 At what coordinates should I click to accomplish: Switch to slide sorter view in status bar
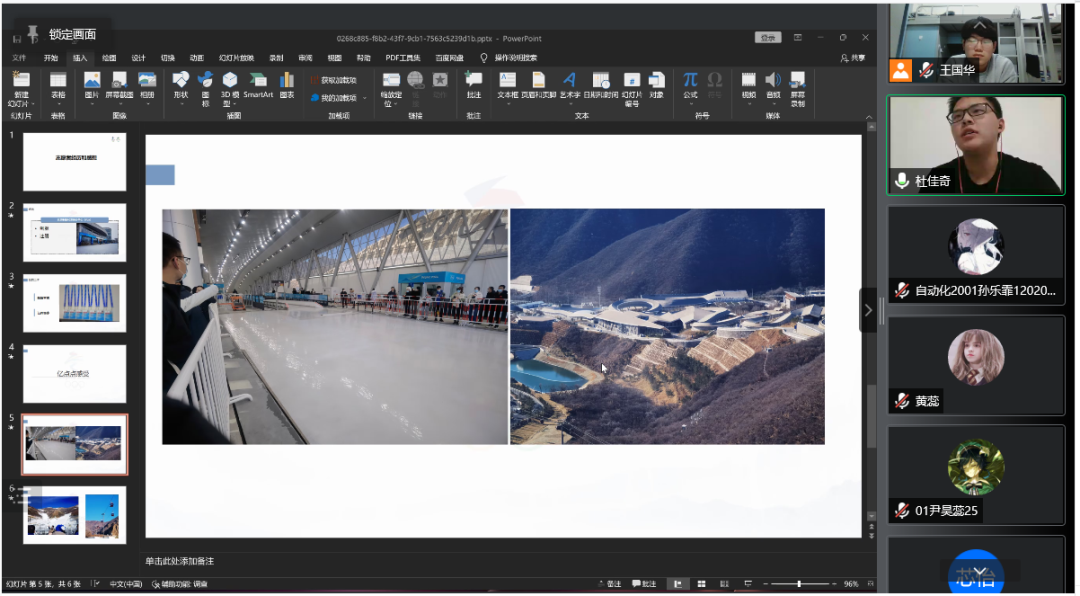point(702,584)
